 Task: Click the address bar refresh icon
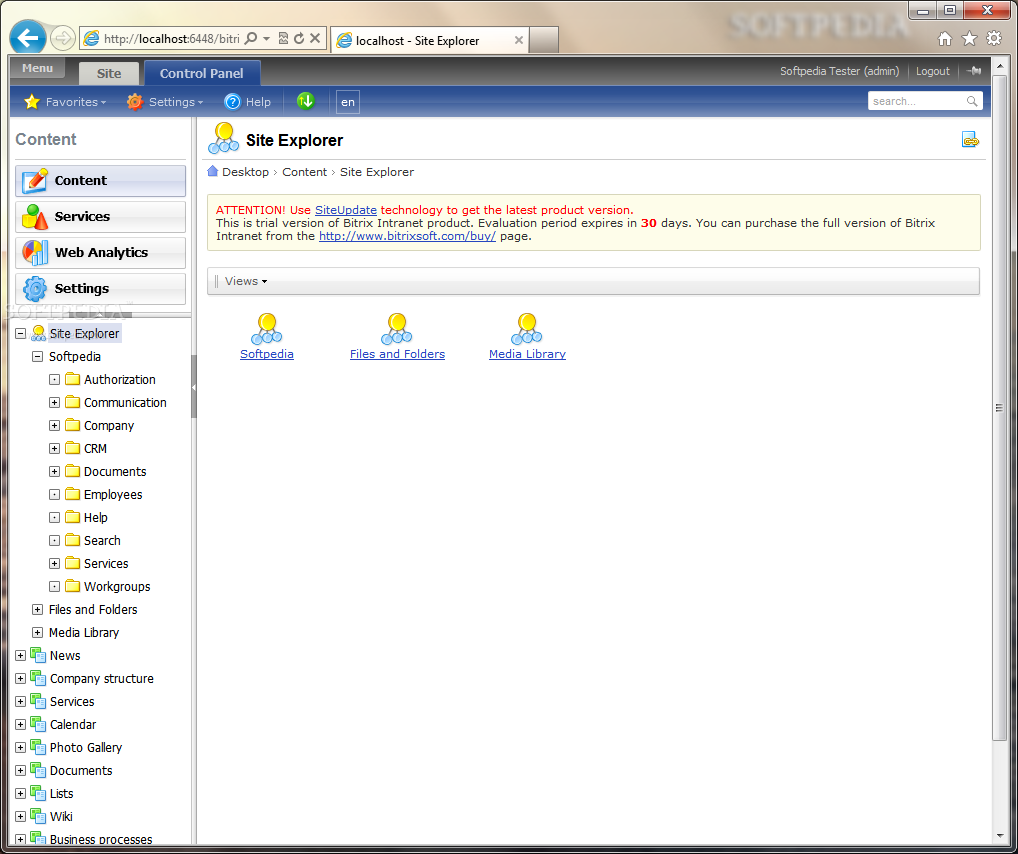[x=299, y=38]
